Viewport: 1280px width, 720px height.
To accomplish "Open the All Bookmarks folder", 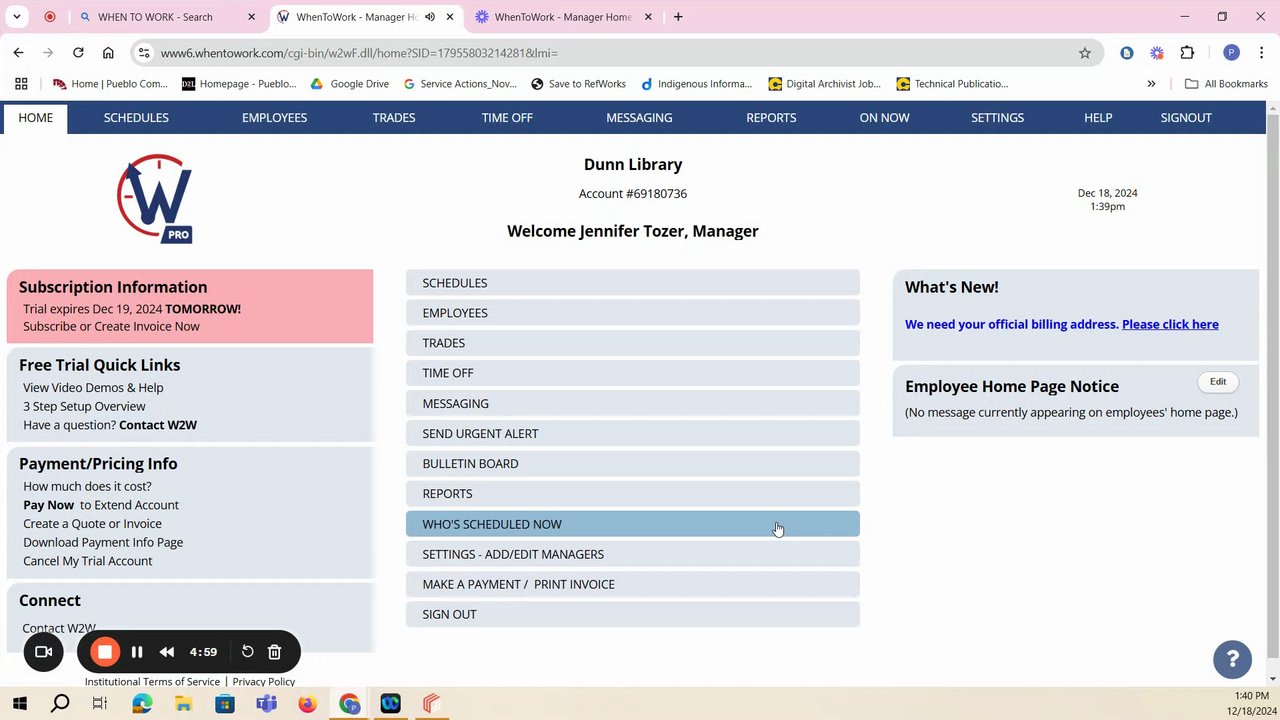I will click(x=1226, y=84).
